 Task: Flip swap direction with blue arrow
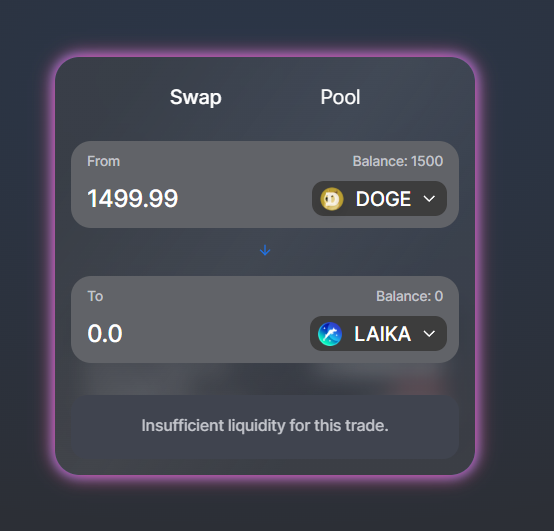[265, 250]
